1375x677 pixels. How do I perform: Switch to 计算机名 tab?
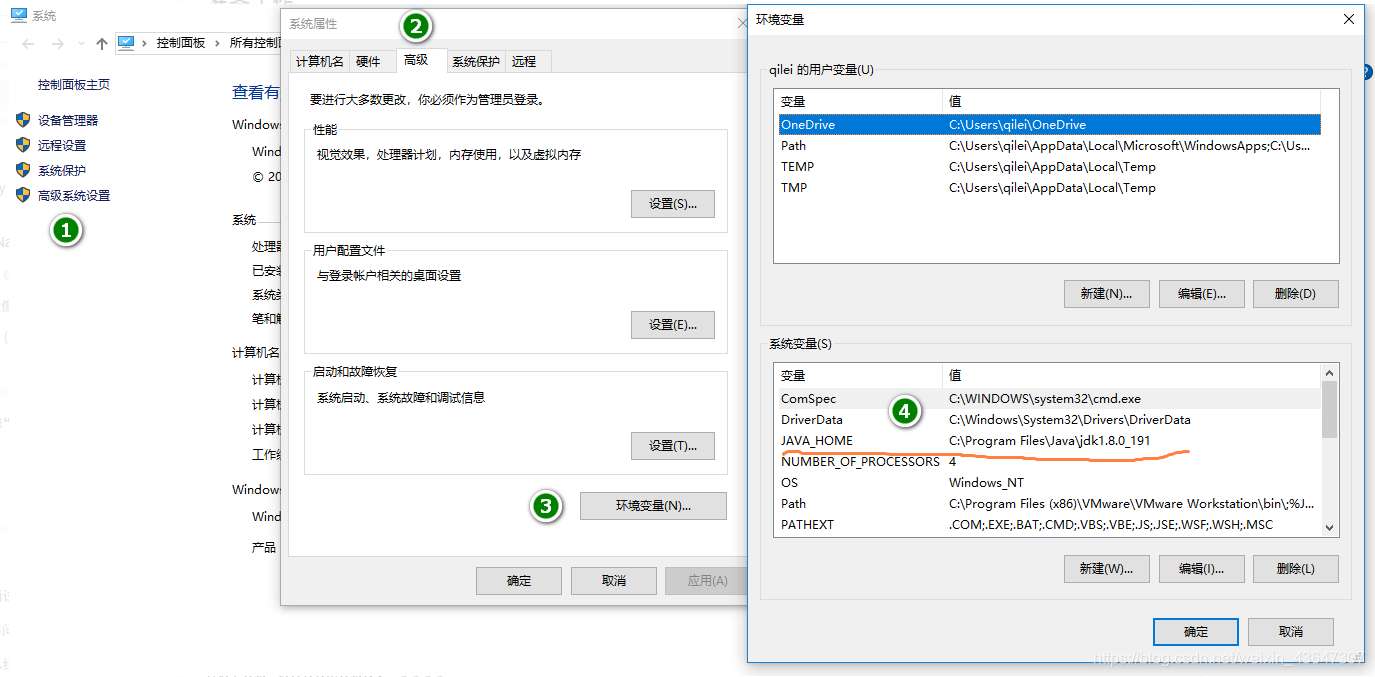320,61
